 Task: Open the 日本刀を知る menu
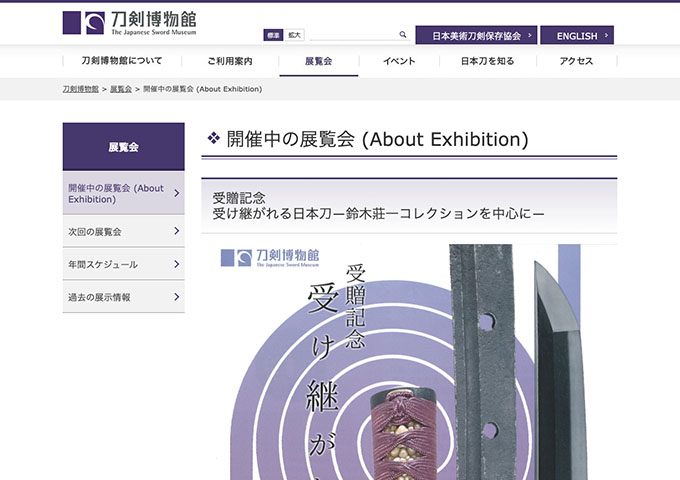(487, 61)
